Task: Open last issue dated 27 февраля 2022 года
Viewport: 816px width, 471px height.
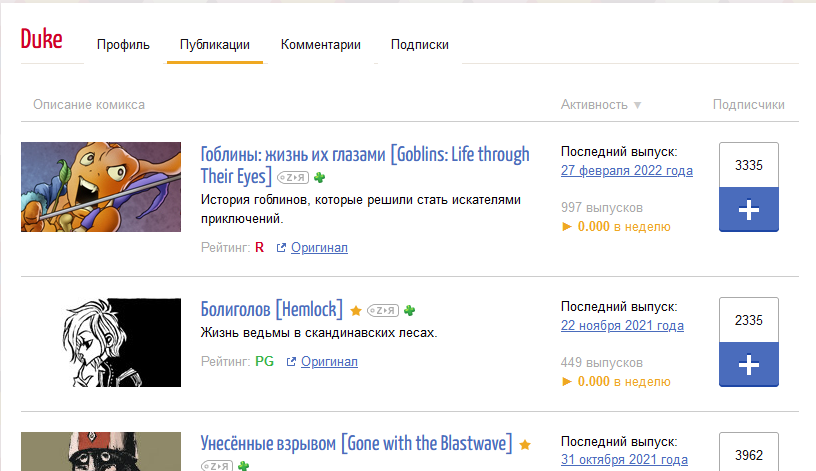Action: [x=627, y=171]
